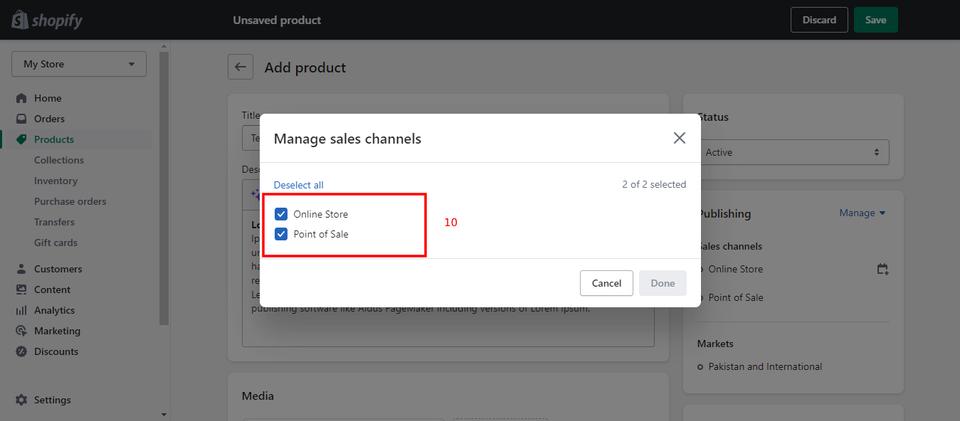Screen dimensions: 960x421
Task: Open Purchase orders in the sidebar
Action: (70, 201)
